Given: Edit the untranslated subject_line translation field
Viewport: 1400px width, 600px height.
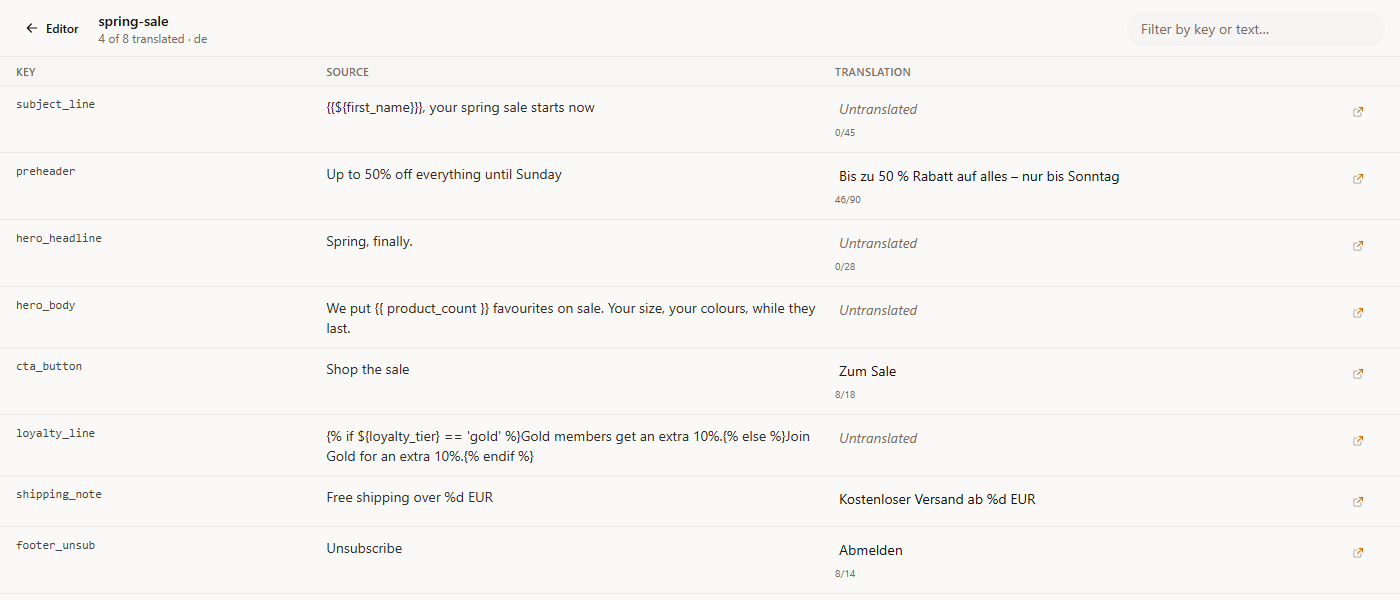Looking at the screenshot, I should coord(1085,109).
